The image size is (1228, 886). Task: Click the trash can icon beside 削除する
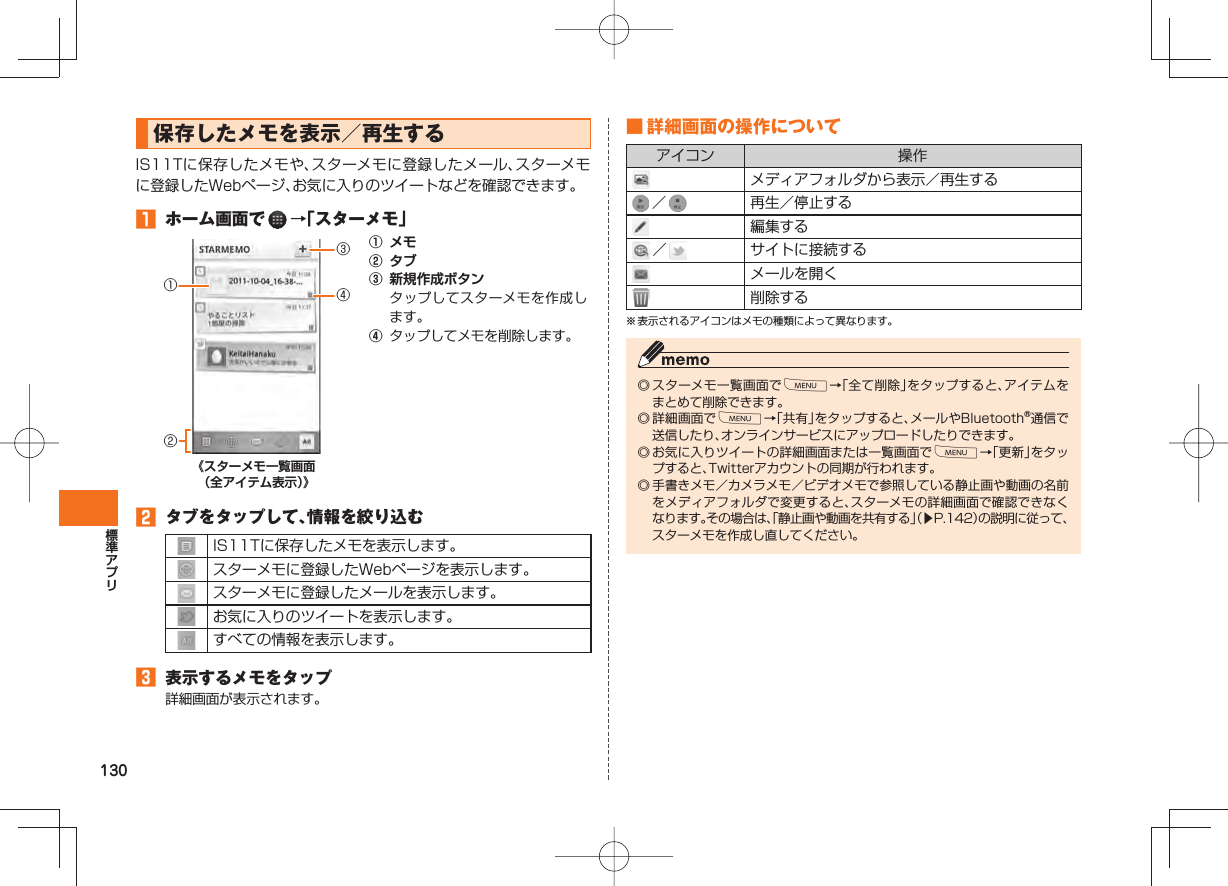pos(640,298)
